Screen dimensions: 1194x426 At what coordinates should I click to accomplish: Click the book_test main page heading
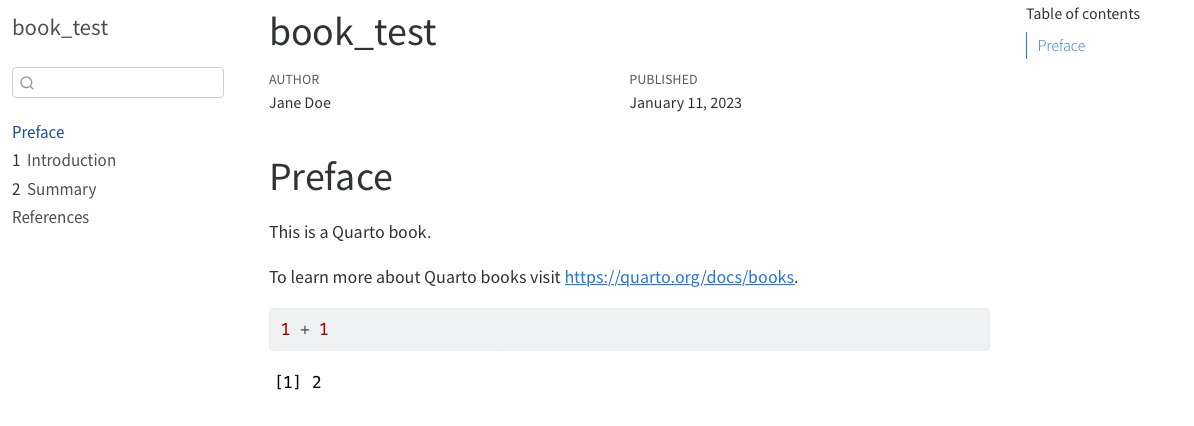pyautogui.click(x=353, y=32)
